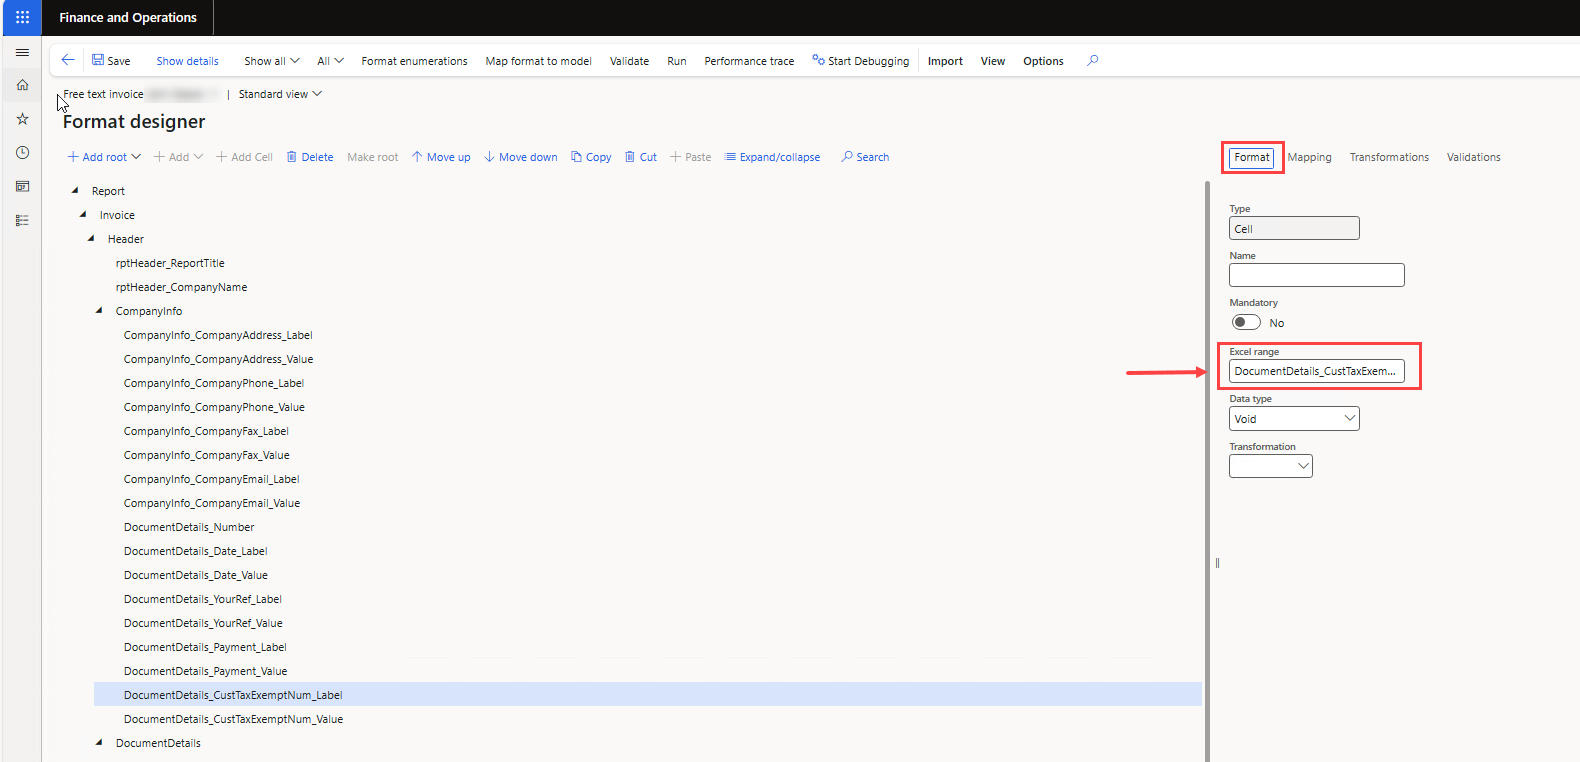The width and height of the screenshot is (1580, 762).
Task: Open Favorites star icon in sidebar
Action: coord(22,119)
